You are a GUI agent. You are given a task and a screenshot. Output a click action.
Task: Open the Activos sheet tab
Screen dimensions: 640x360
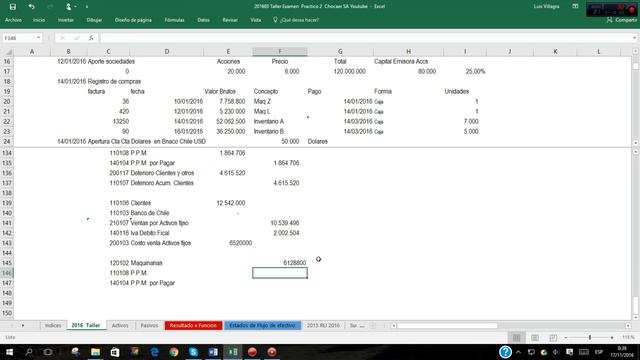pos(120,325)
